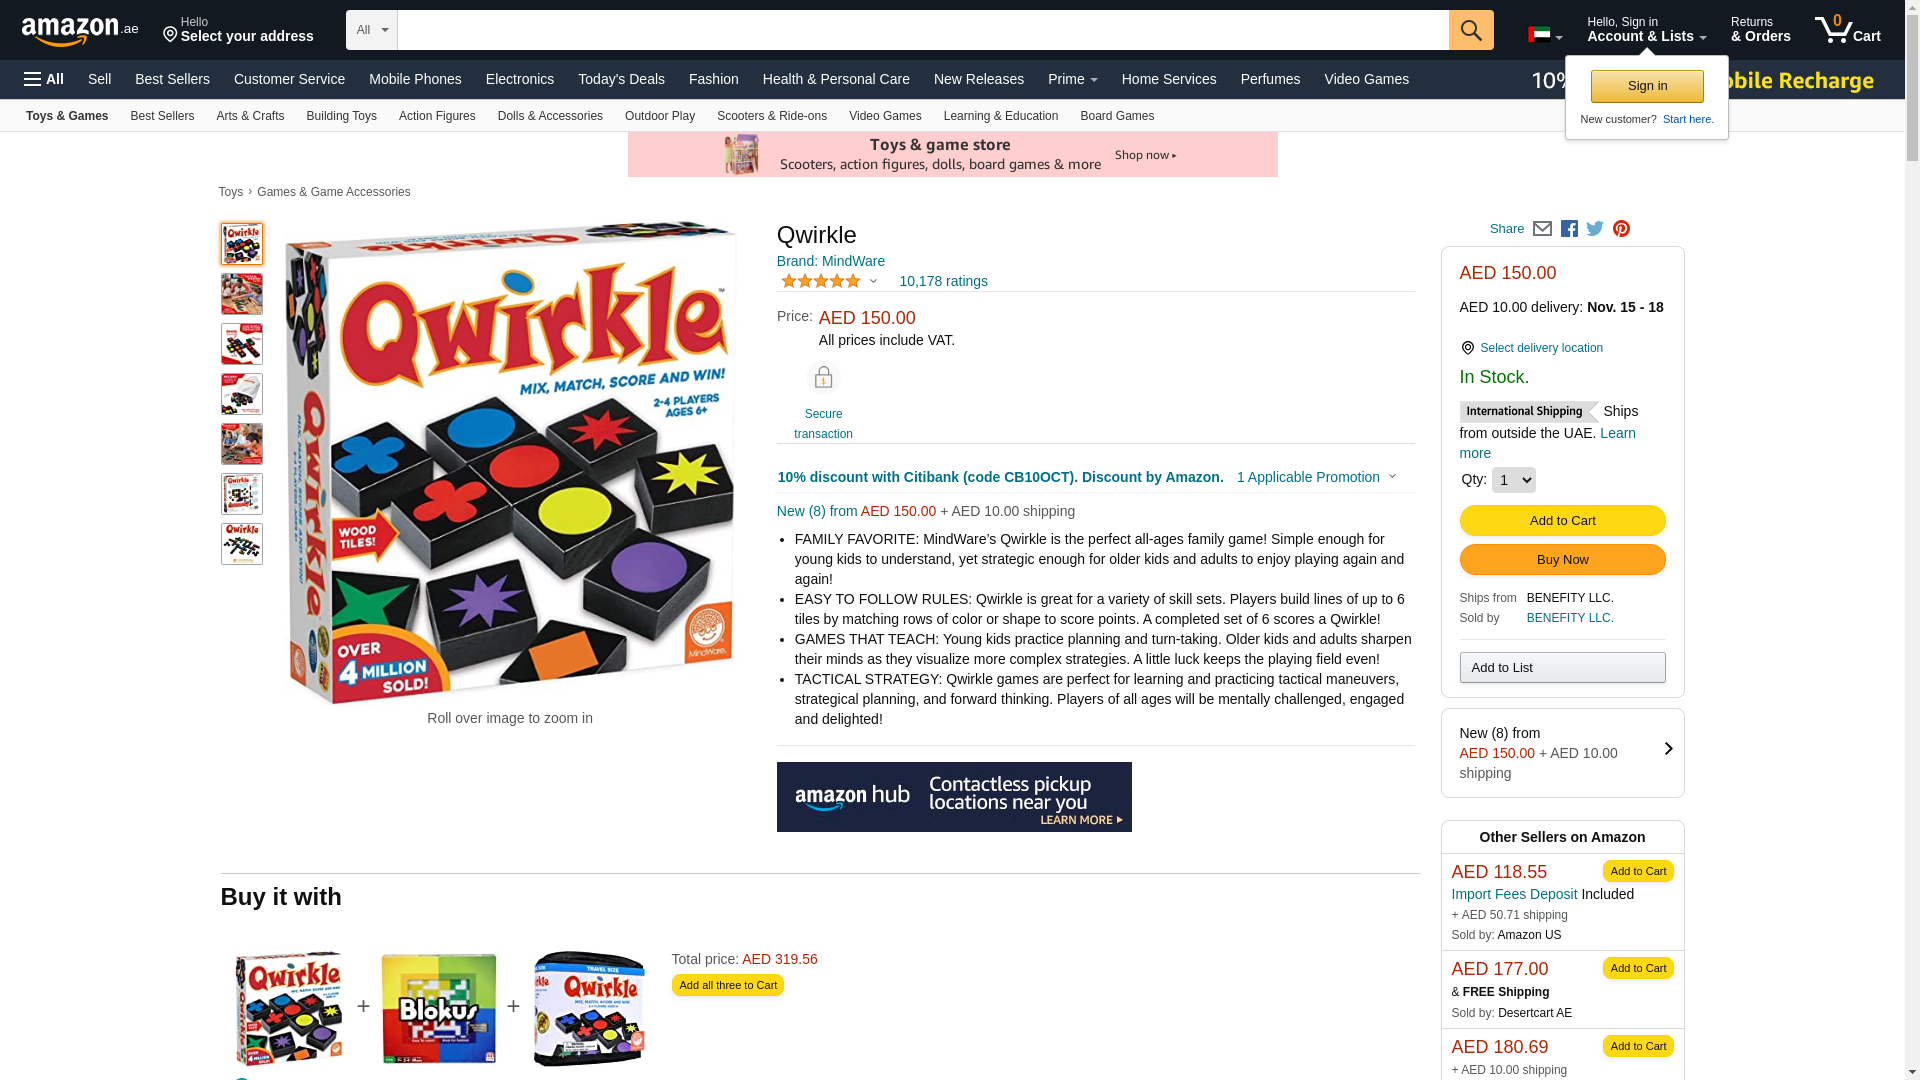Share on Pinterest icon
This screenshot has height=1080, width=1920.
click(1621, 229)
